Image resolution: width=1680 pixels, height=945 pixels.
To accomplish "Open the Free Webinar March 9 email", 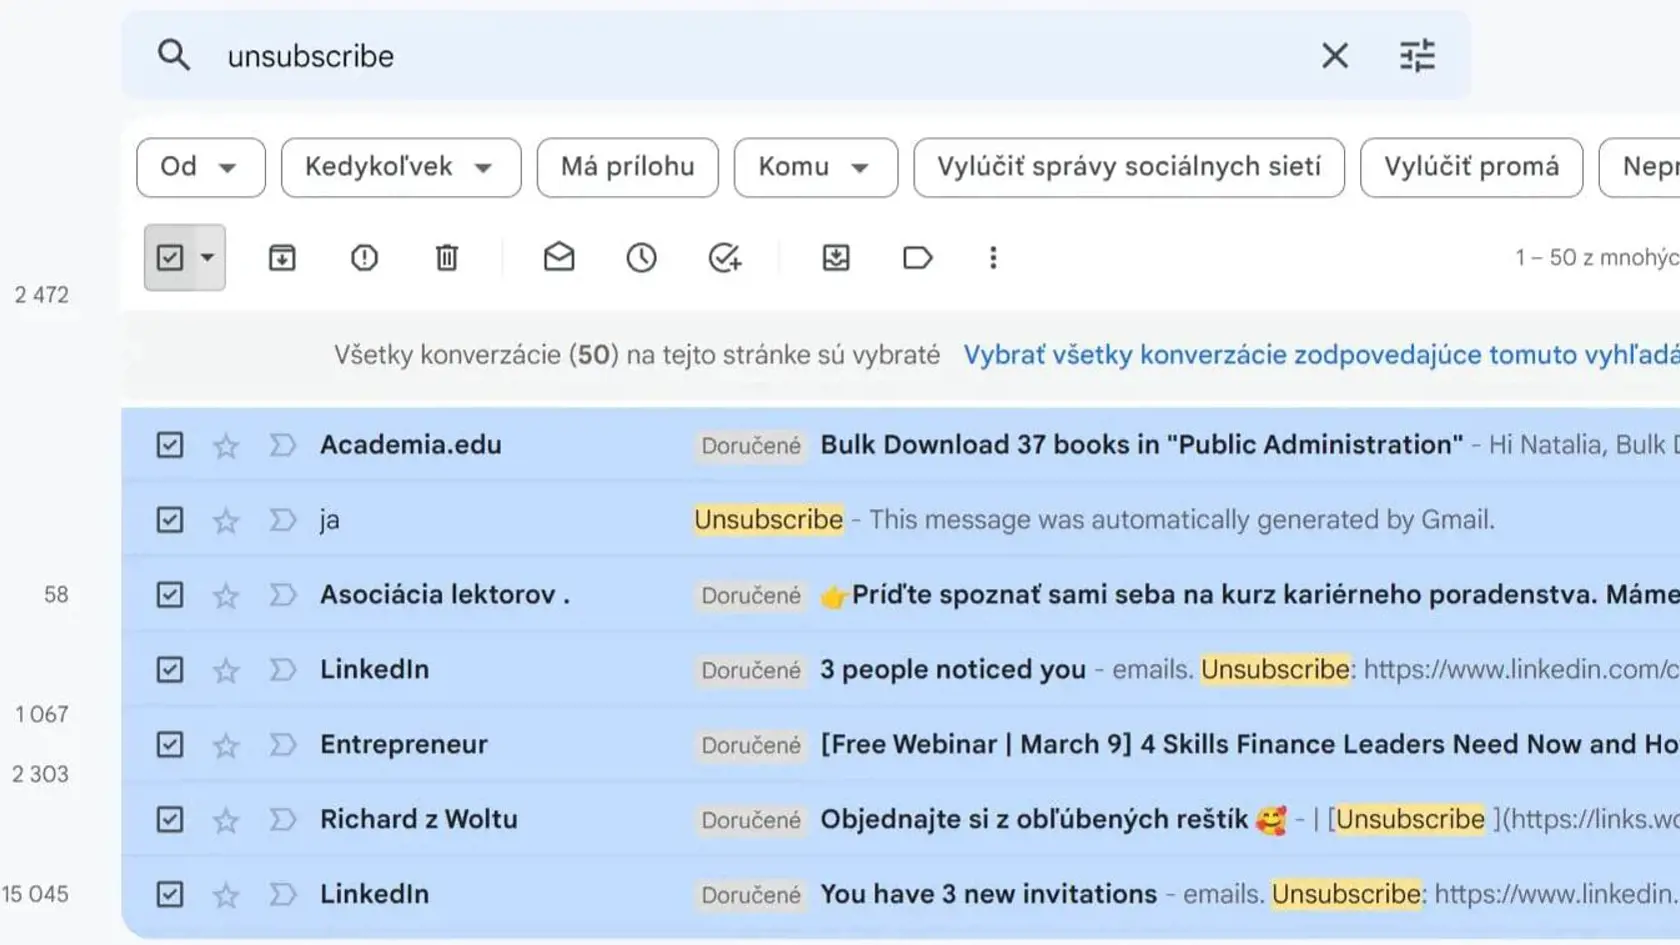I will pyautogui.click(x=1250, y=745).
